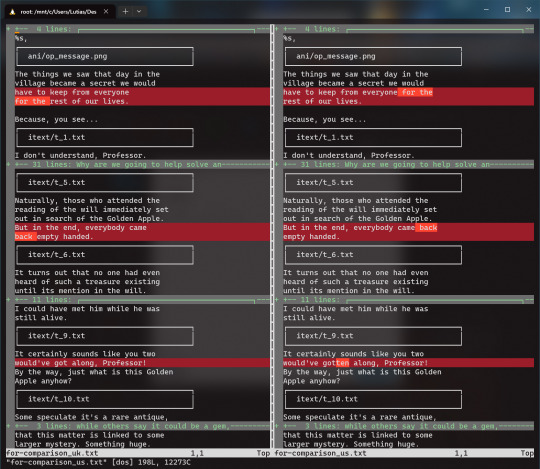Click itext/t_5.txt box in left pane

click(x=105, y=183)
